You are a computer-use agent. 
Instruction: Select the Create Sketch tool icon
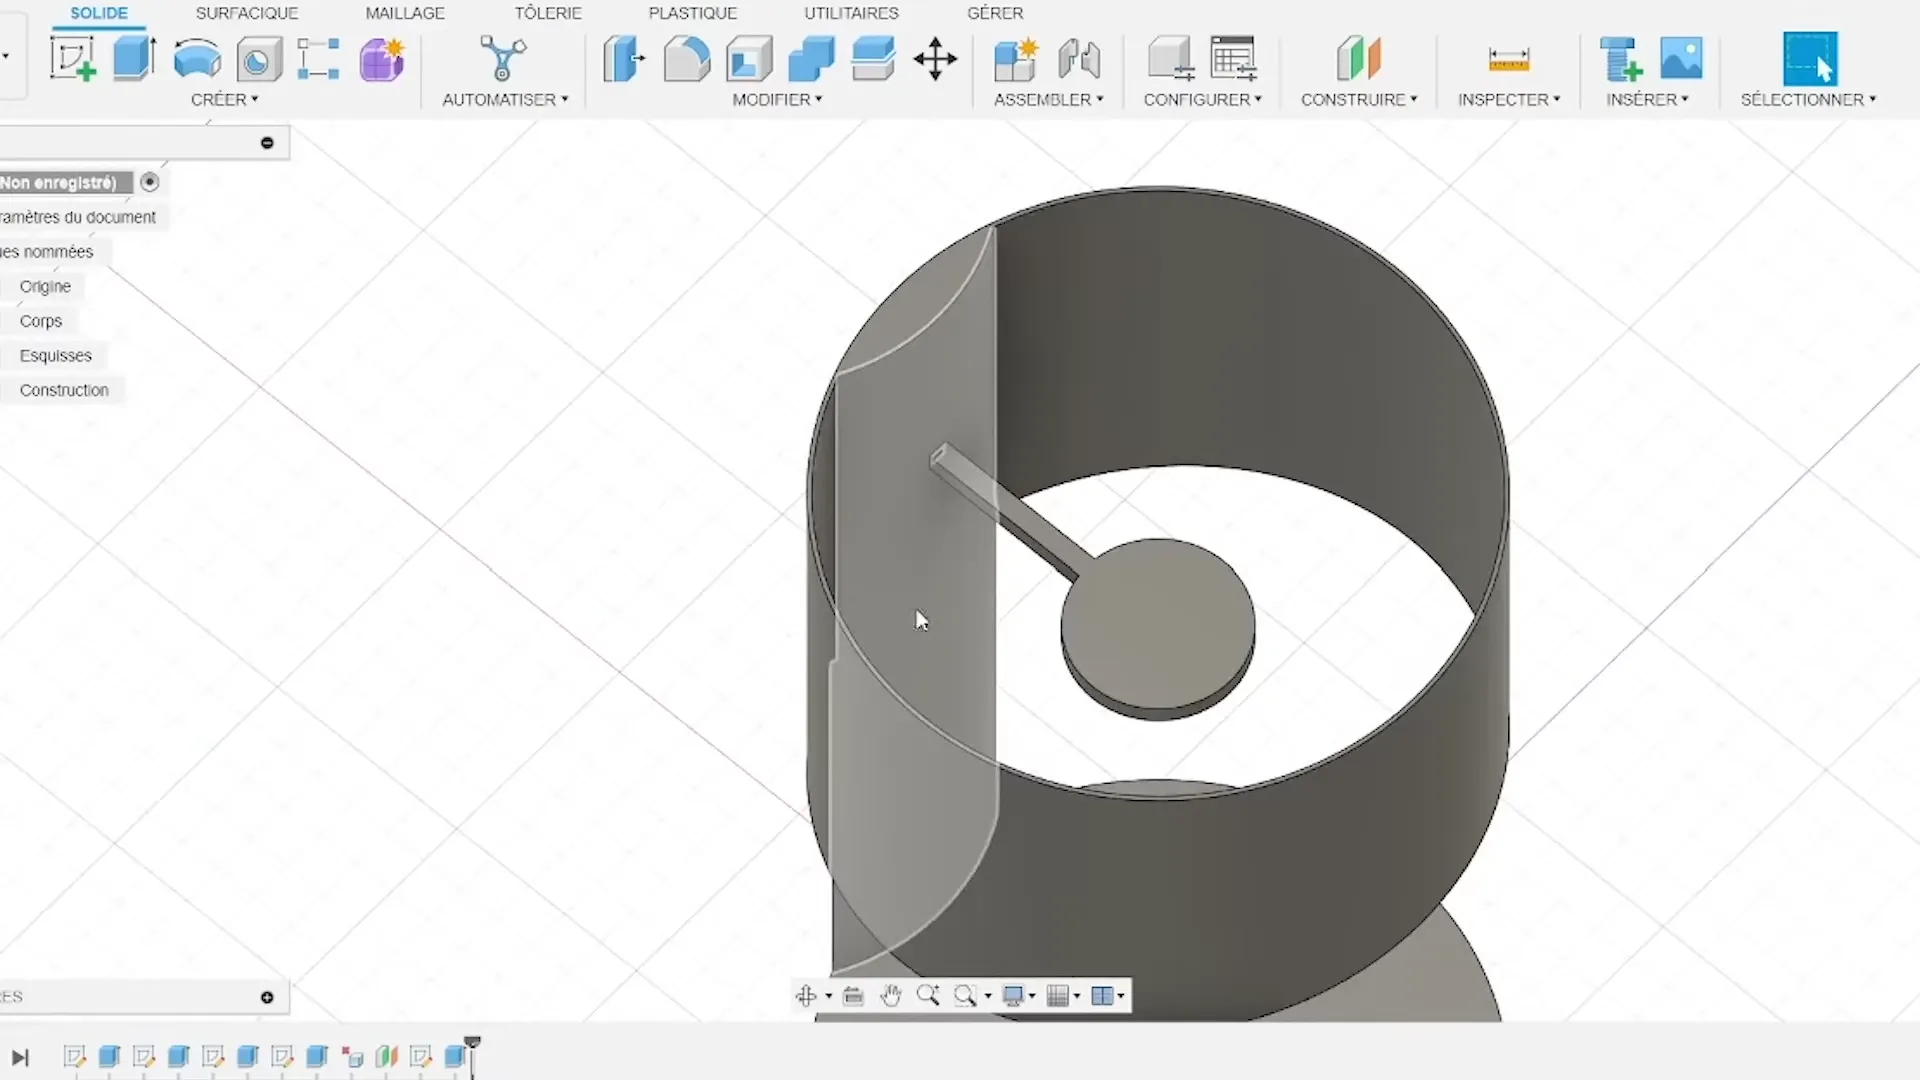click(x=73, y=59)
